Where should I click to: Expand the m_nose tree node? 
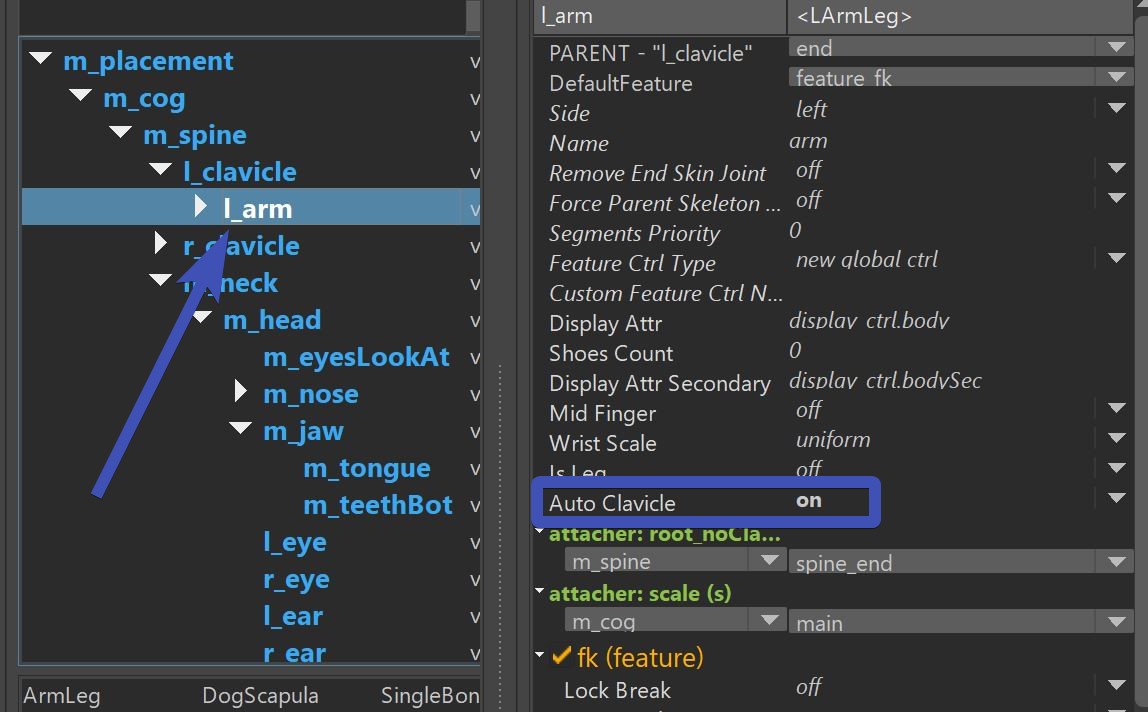pos(240,391)
